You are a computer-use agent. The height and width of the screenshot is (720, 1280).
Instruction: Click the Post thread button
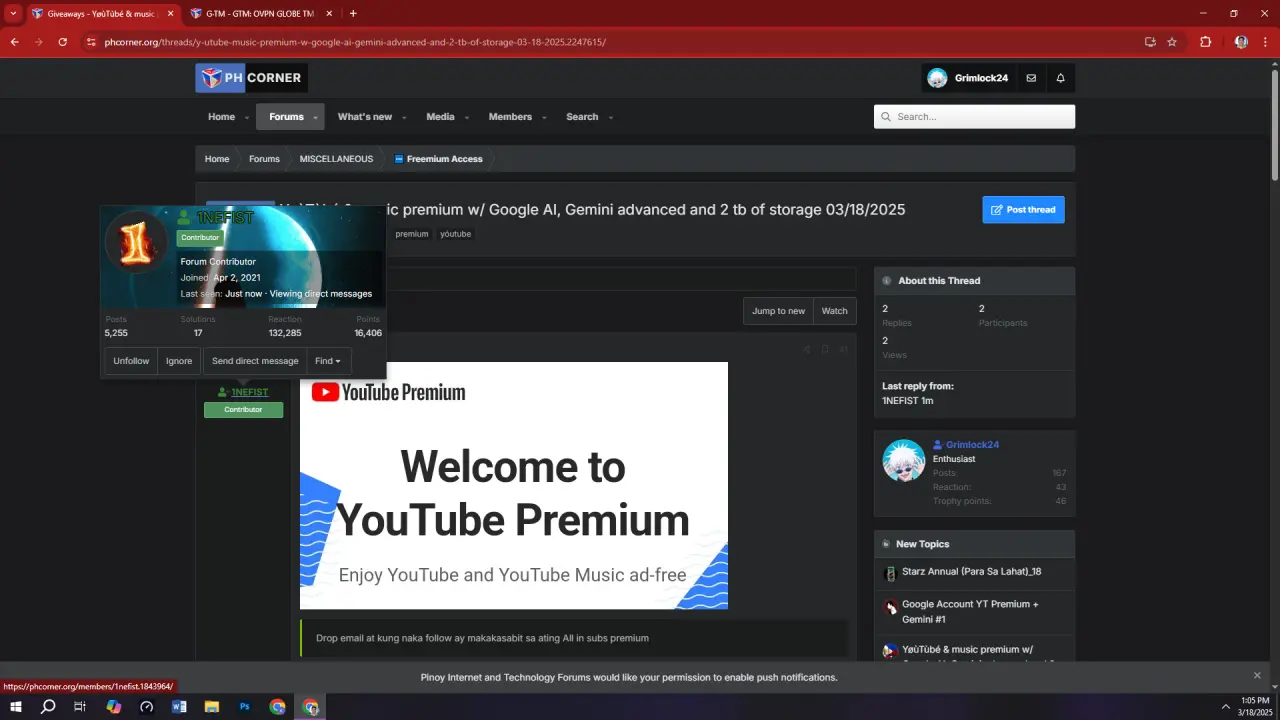(x=1023, y=209)
